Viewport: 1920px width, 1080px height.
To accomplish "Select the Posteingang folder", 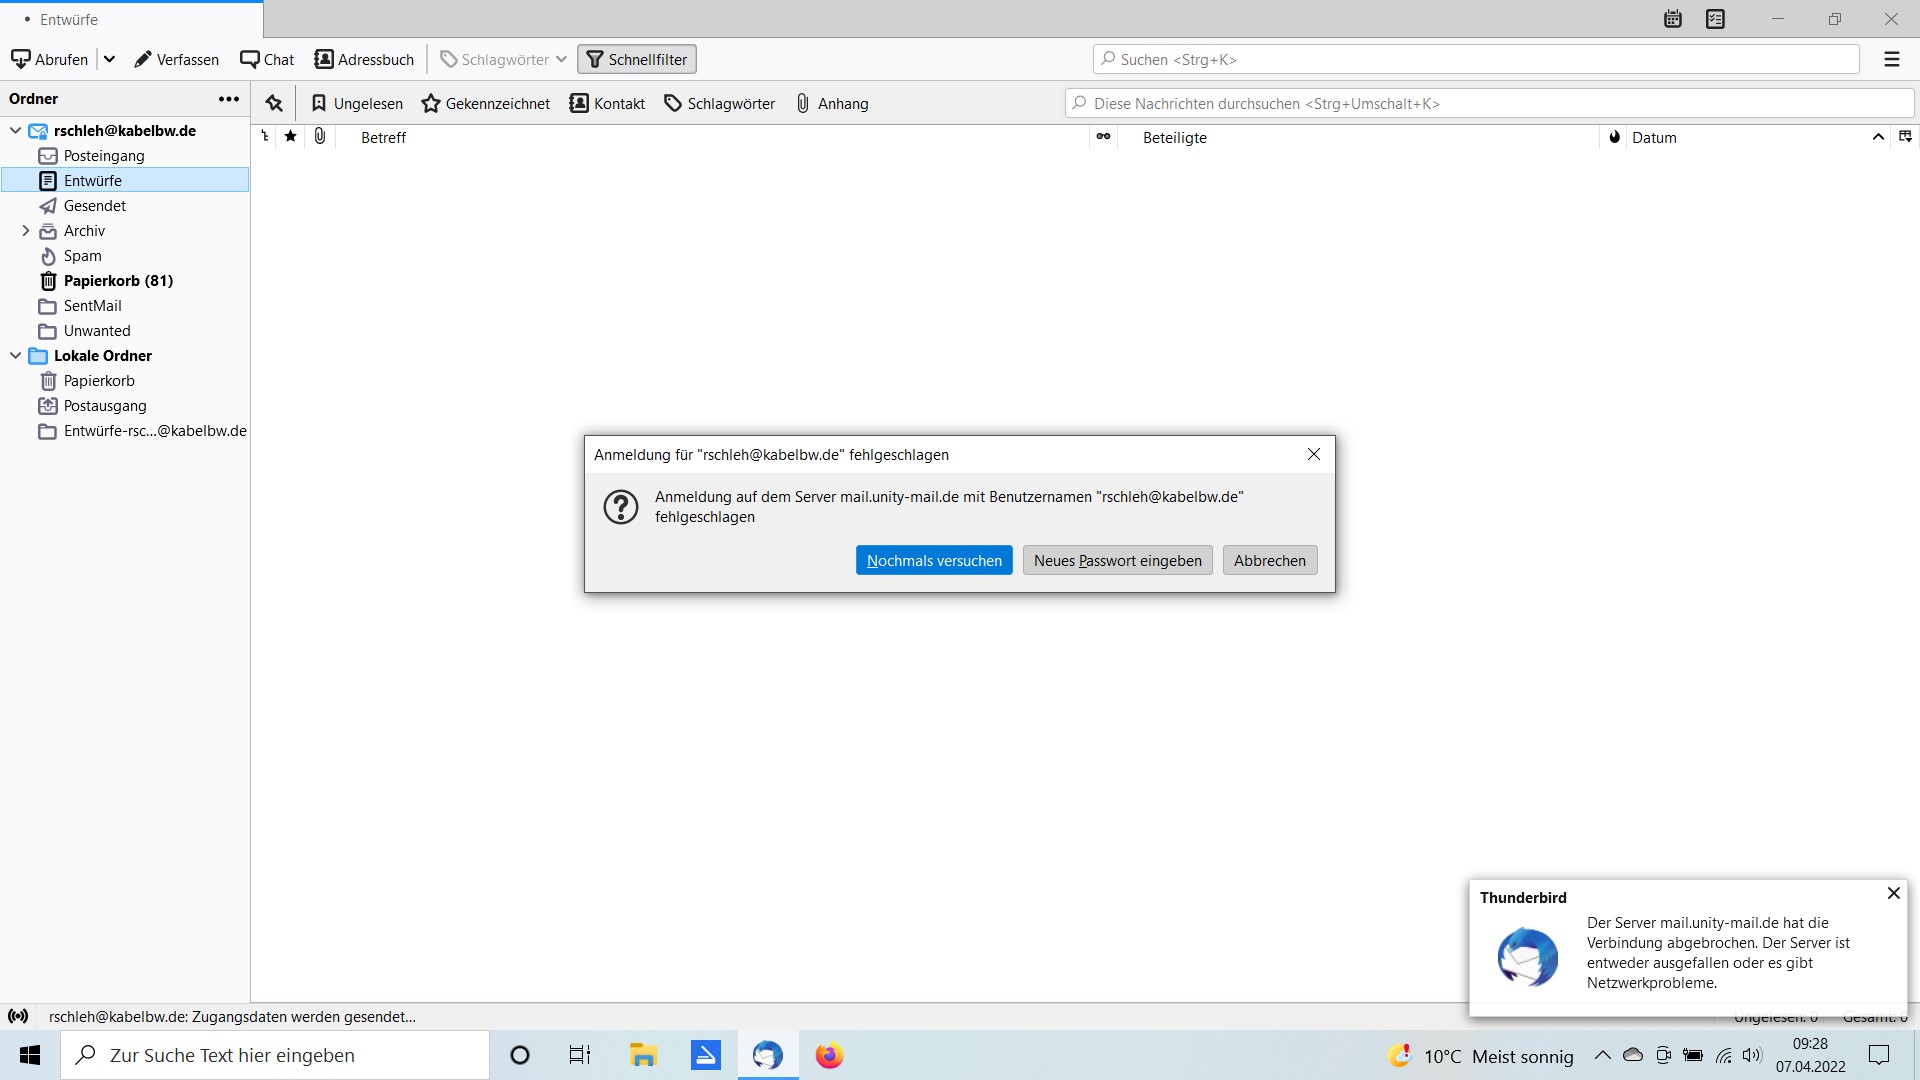I will tap(104, 156).
